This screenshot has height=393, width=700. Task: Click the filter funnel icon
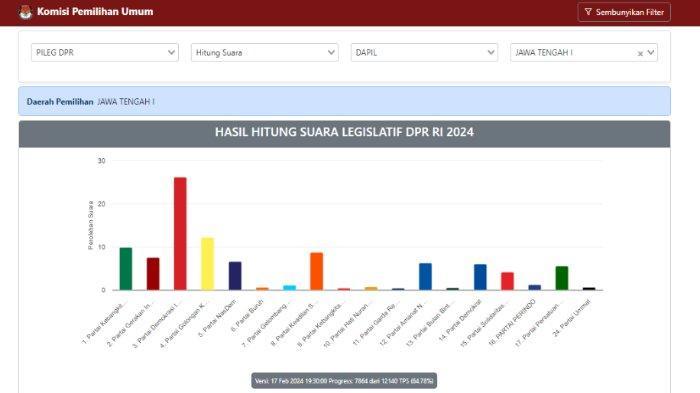[588, 12]
